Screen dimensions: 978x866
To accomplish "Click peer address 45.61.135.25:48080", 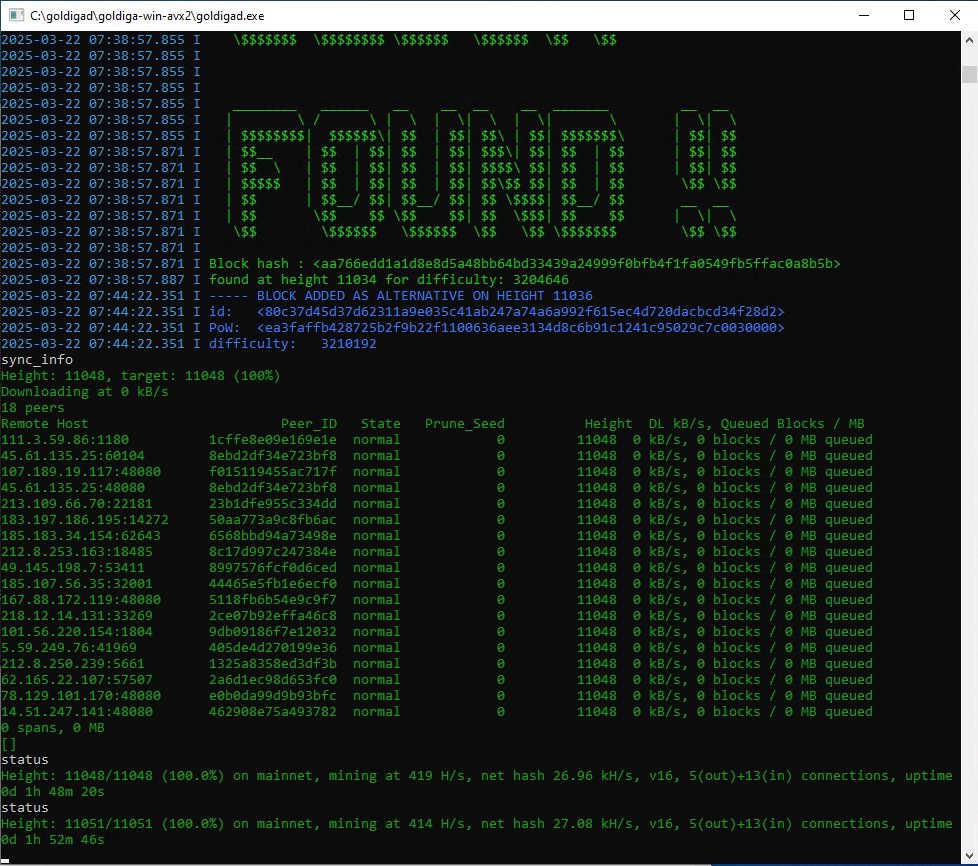I will pyautogui.click(x=73, y=488).
